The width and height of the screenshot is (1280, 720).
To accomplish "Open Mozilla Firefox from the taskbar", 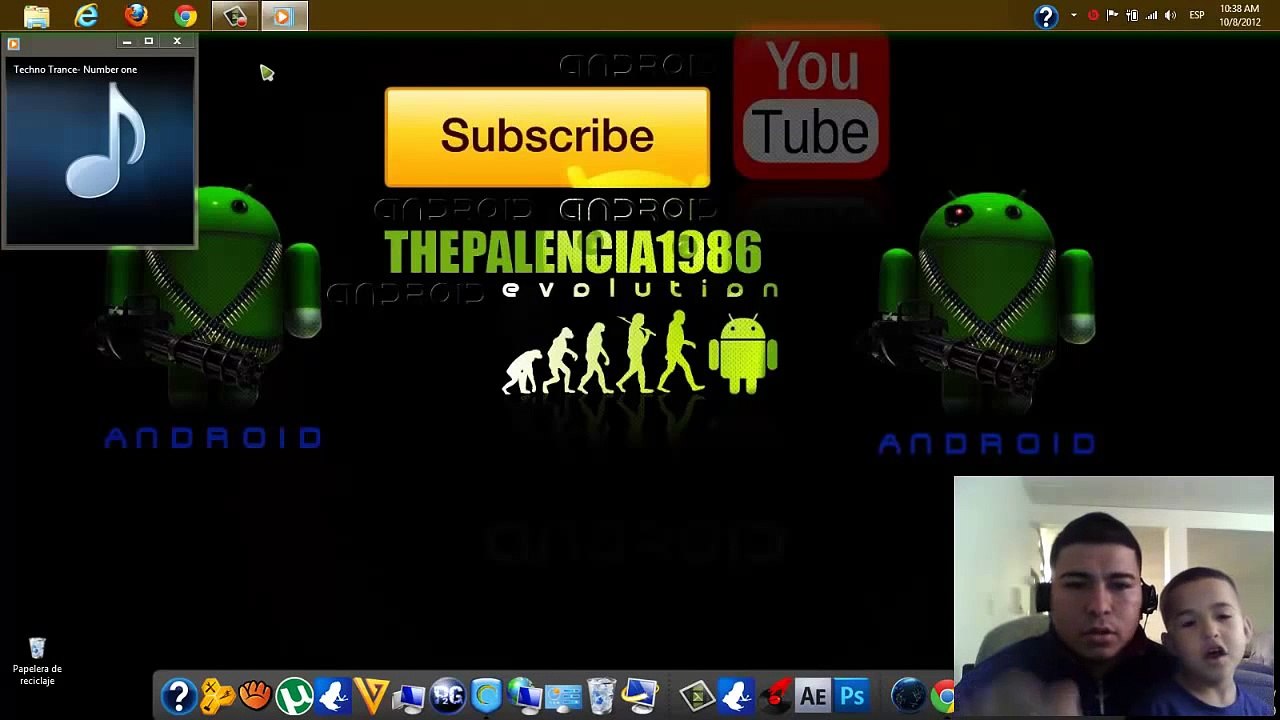I will (136, 16).
